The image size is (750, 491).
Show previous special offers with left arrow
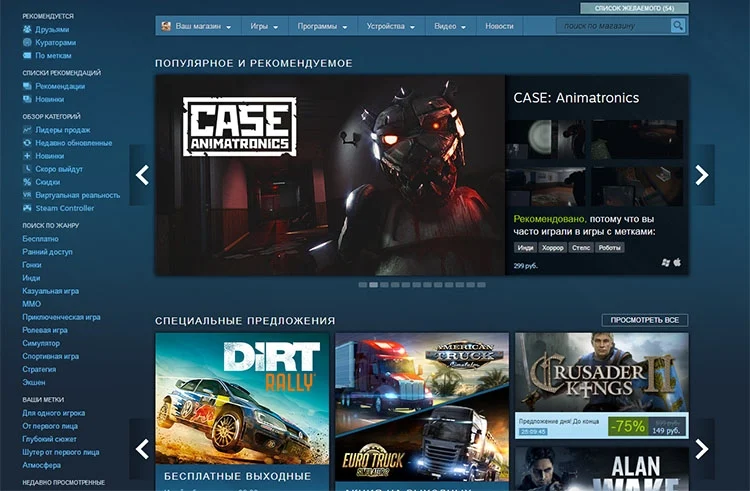(142, 449)
